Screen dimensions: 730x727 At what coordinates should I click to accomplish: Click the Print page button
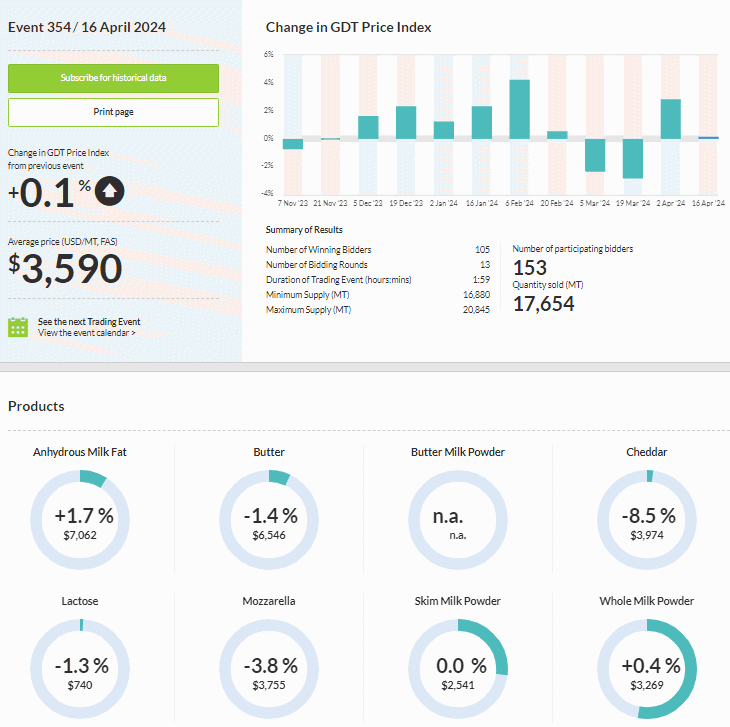pos(113,112)
